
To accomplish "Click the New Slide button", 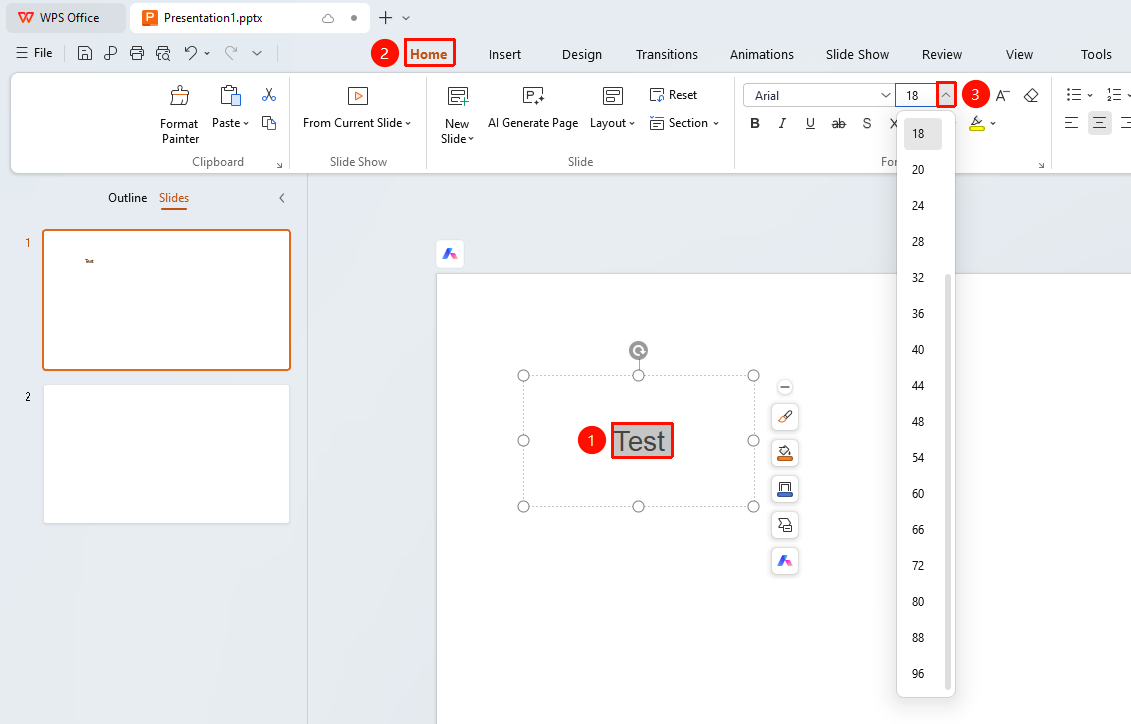I will (457, 115).
